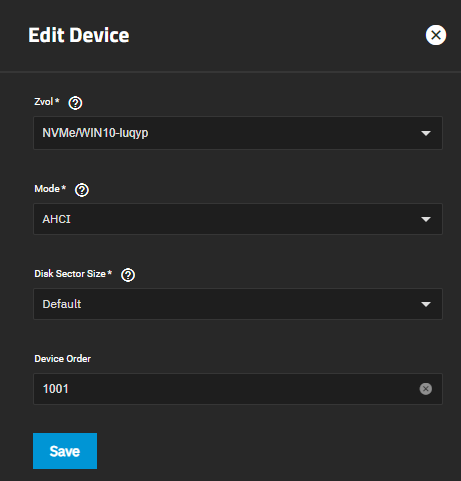Click the Device Order label
The image size is (461, 481).
coord(63,359)
